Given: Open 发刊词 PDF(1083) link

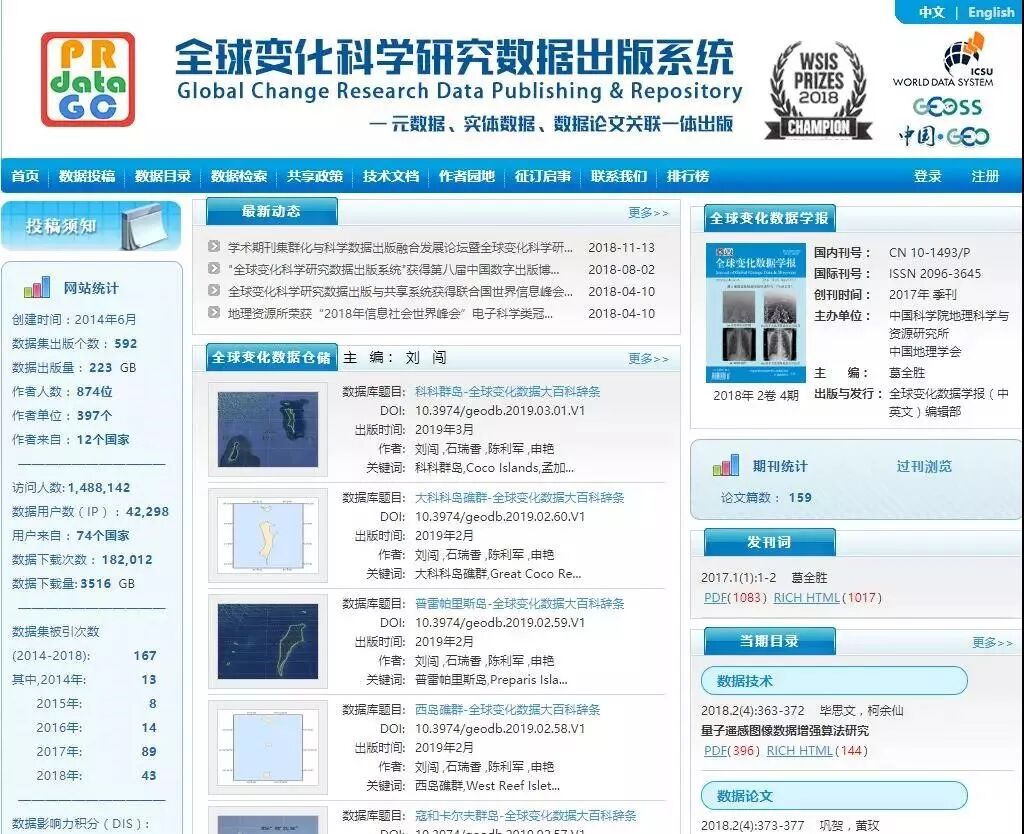Looking at the screenshot, I should click(x=735, y=598).
